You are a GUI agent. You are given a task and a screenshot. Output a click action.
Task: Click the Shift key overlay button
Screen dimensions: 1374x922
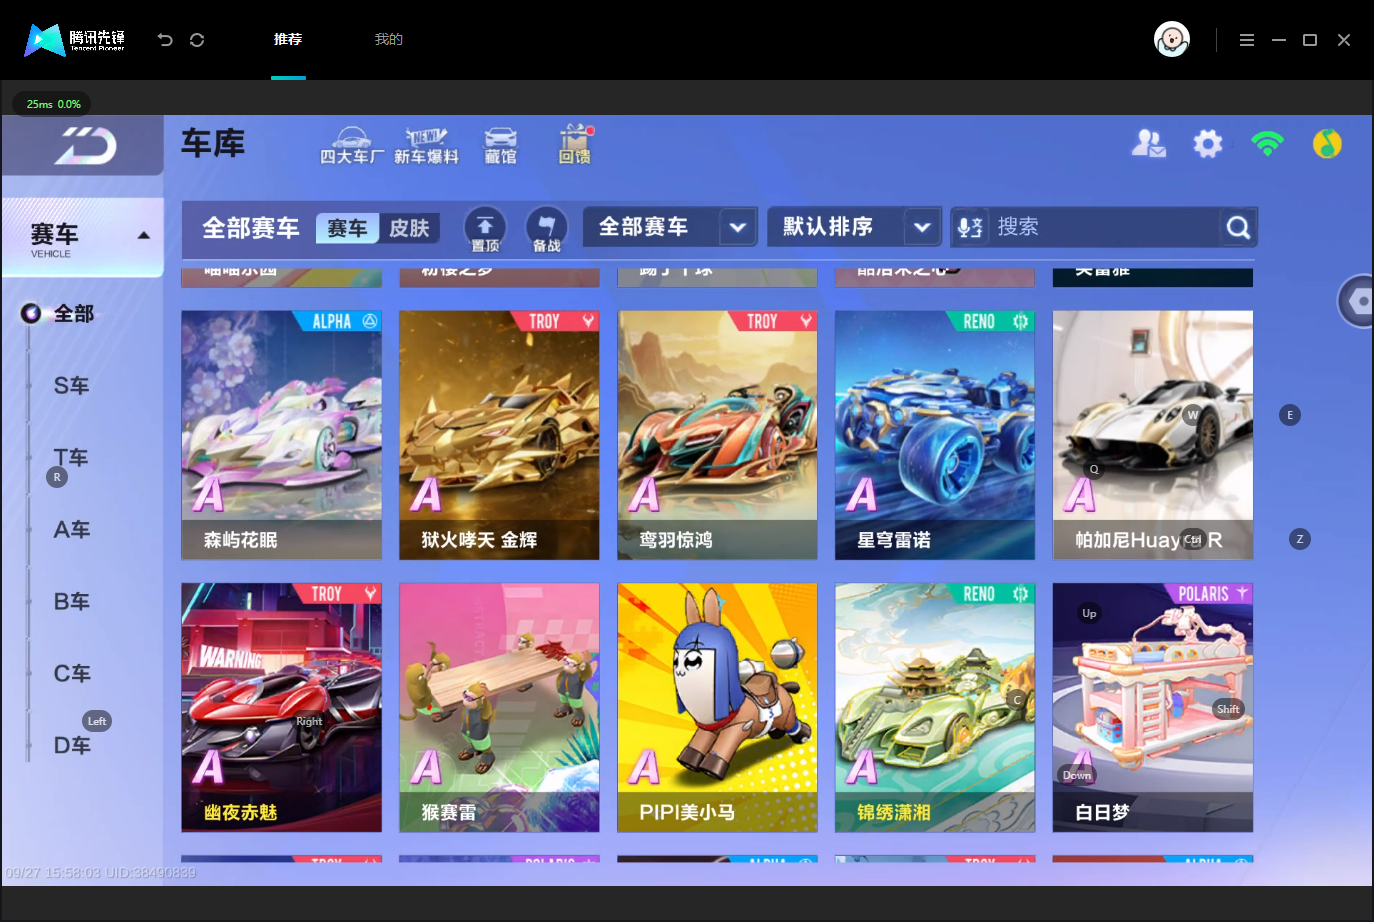point(1228,709)
